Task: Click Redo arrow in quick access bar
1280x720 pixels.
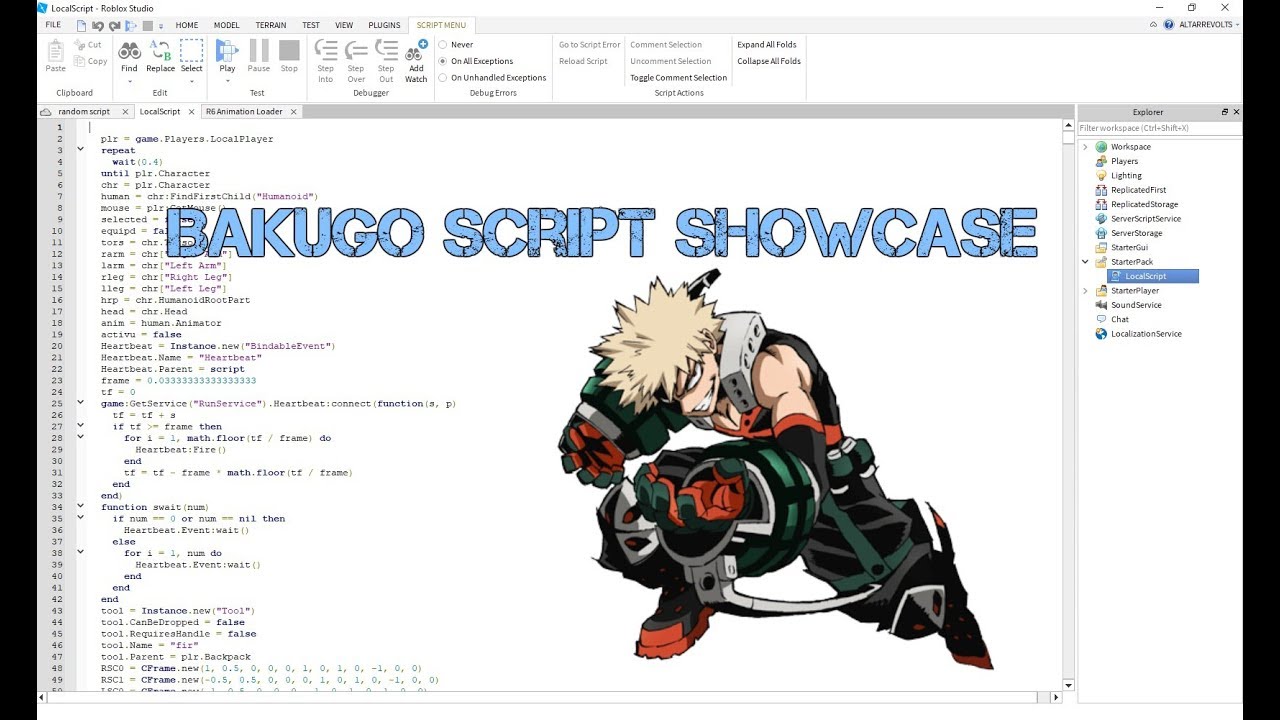Action: coord(116,25)
